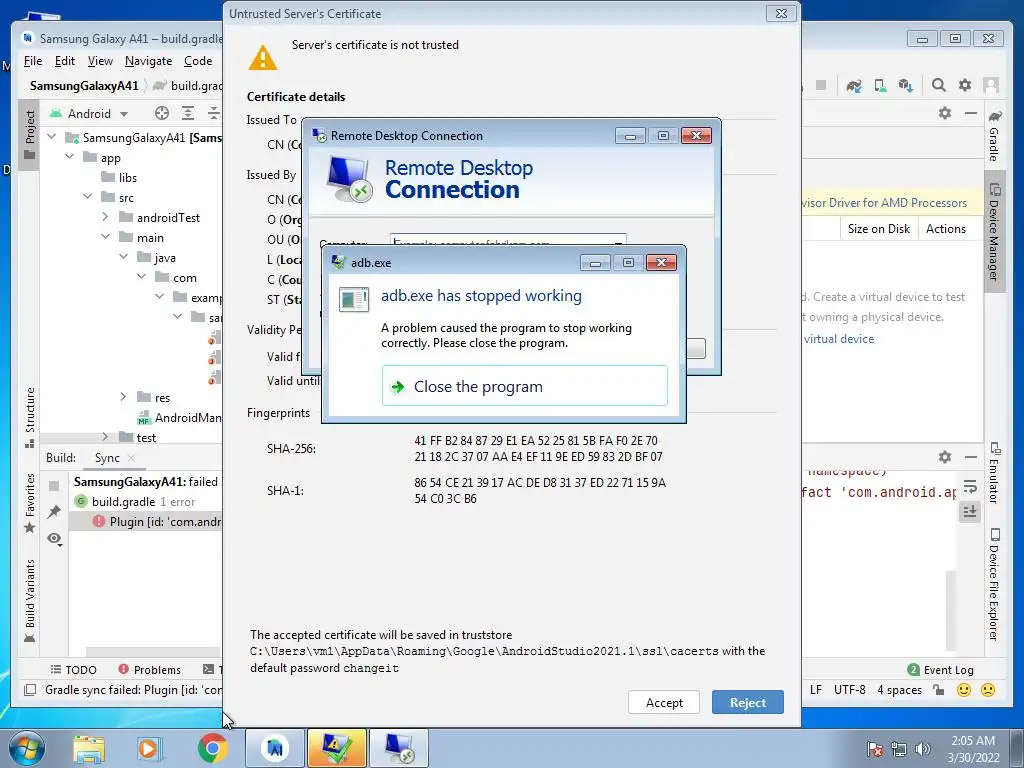This screenshot has height=768, width=1024.
Task: Click the smiley face feedback icon
Action: tap(963, 690)
